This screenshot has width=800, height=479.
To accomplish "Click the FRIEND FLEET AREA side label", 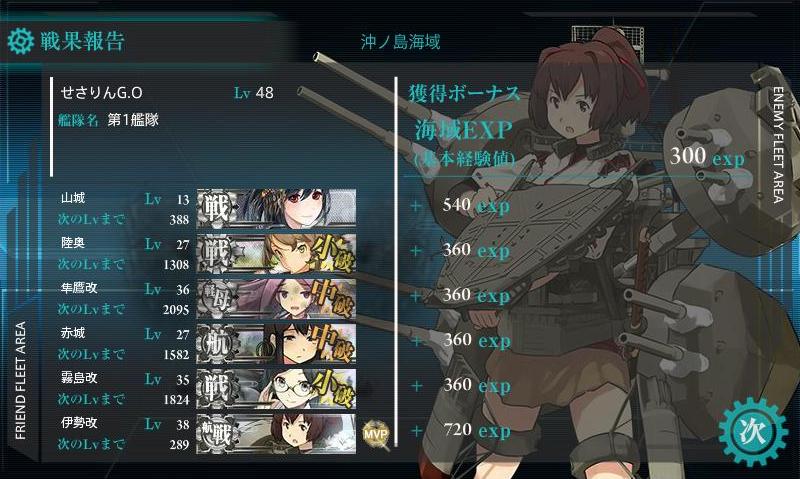I will coord(20,381).
